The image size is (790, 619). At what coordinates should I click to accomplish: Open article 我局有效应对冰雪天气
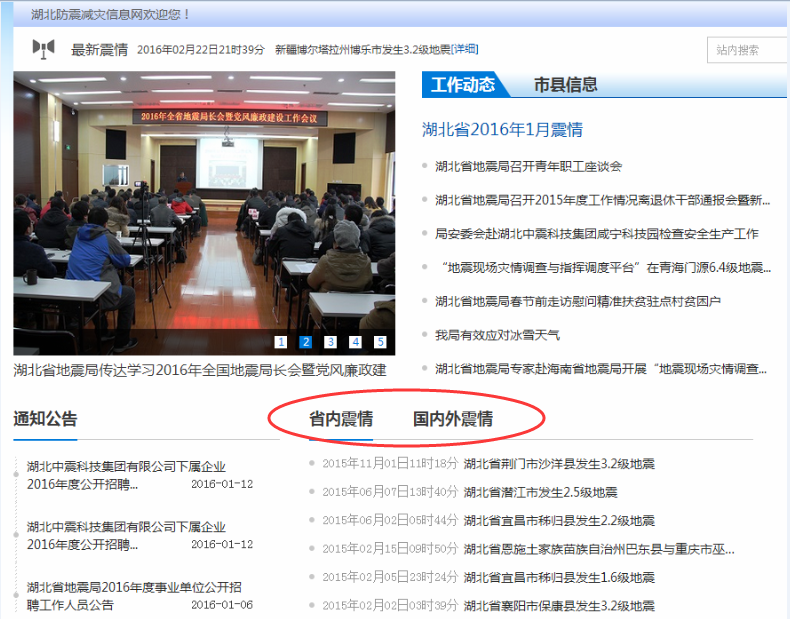click(497, 335)
